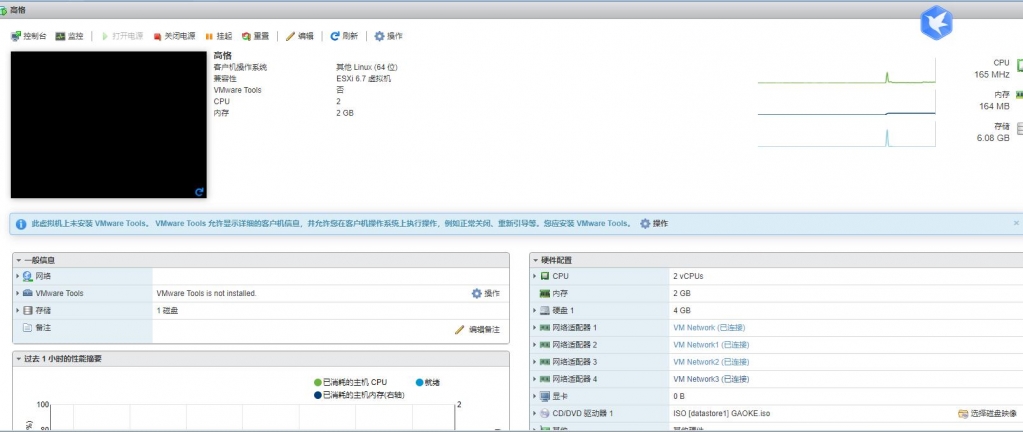The image size is (1023, 432).
Task: Open 操作 gear in VMware Tools row
Action: tap(485, 294)
